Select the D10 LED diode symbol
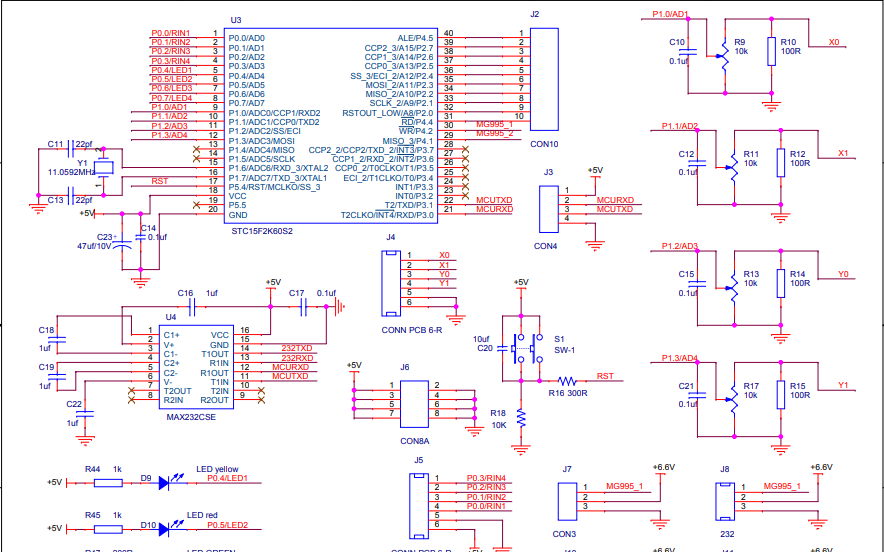This screenshot has height=552, width=884. pos(164,529)
